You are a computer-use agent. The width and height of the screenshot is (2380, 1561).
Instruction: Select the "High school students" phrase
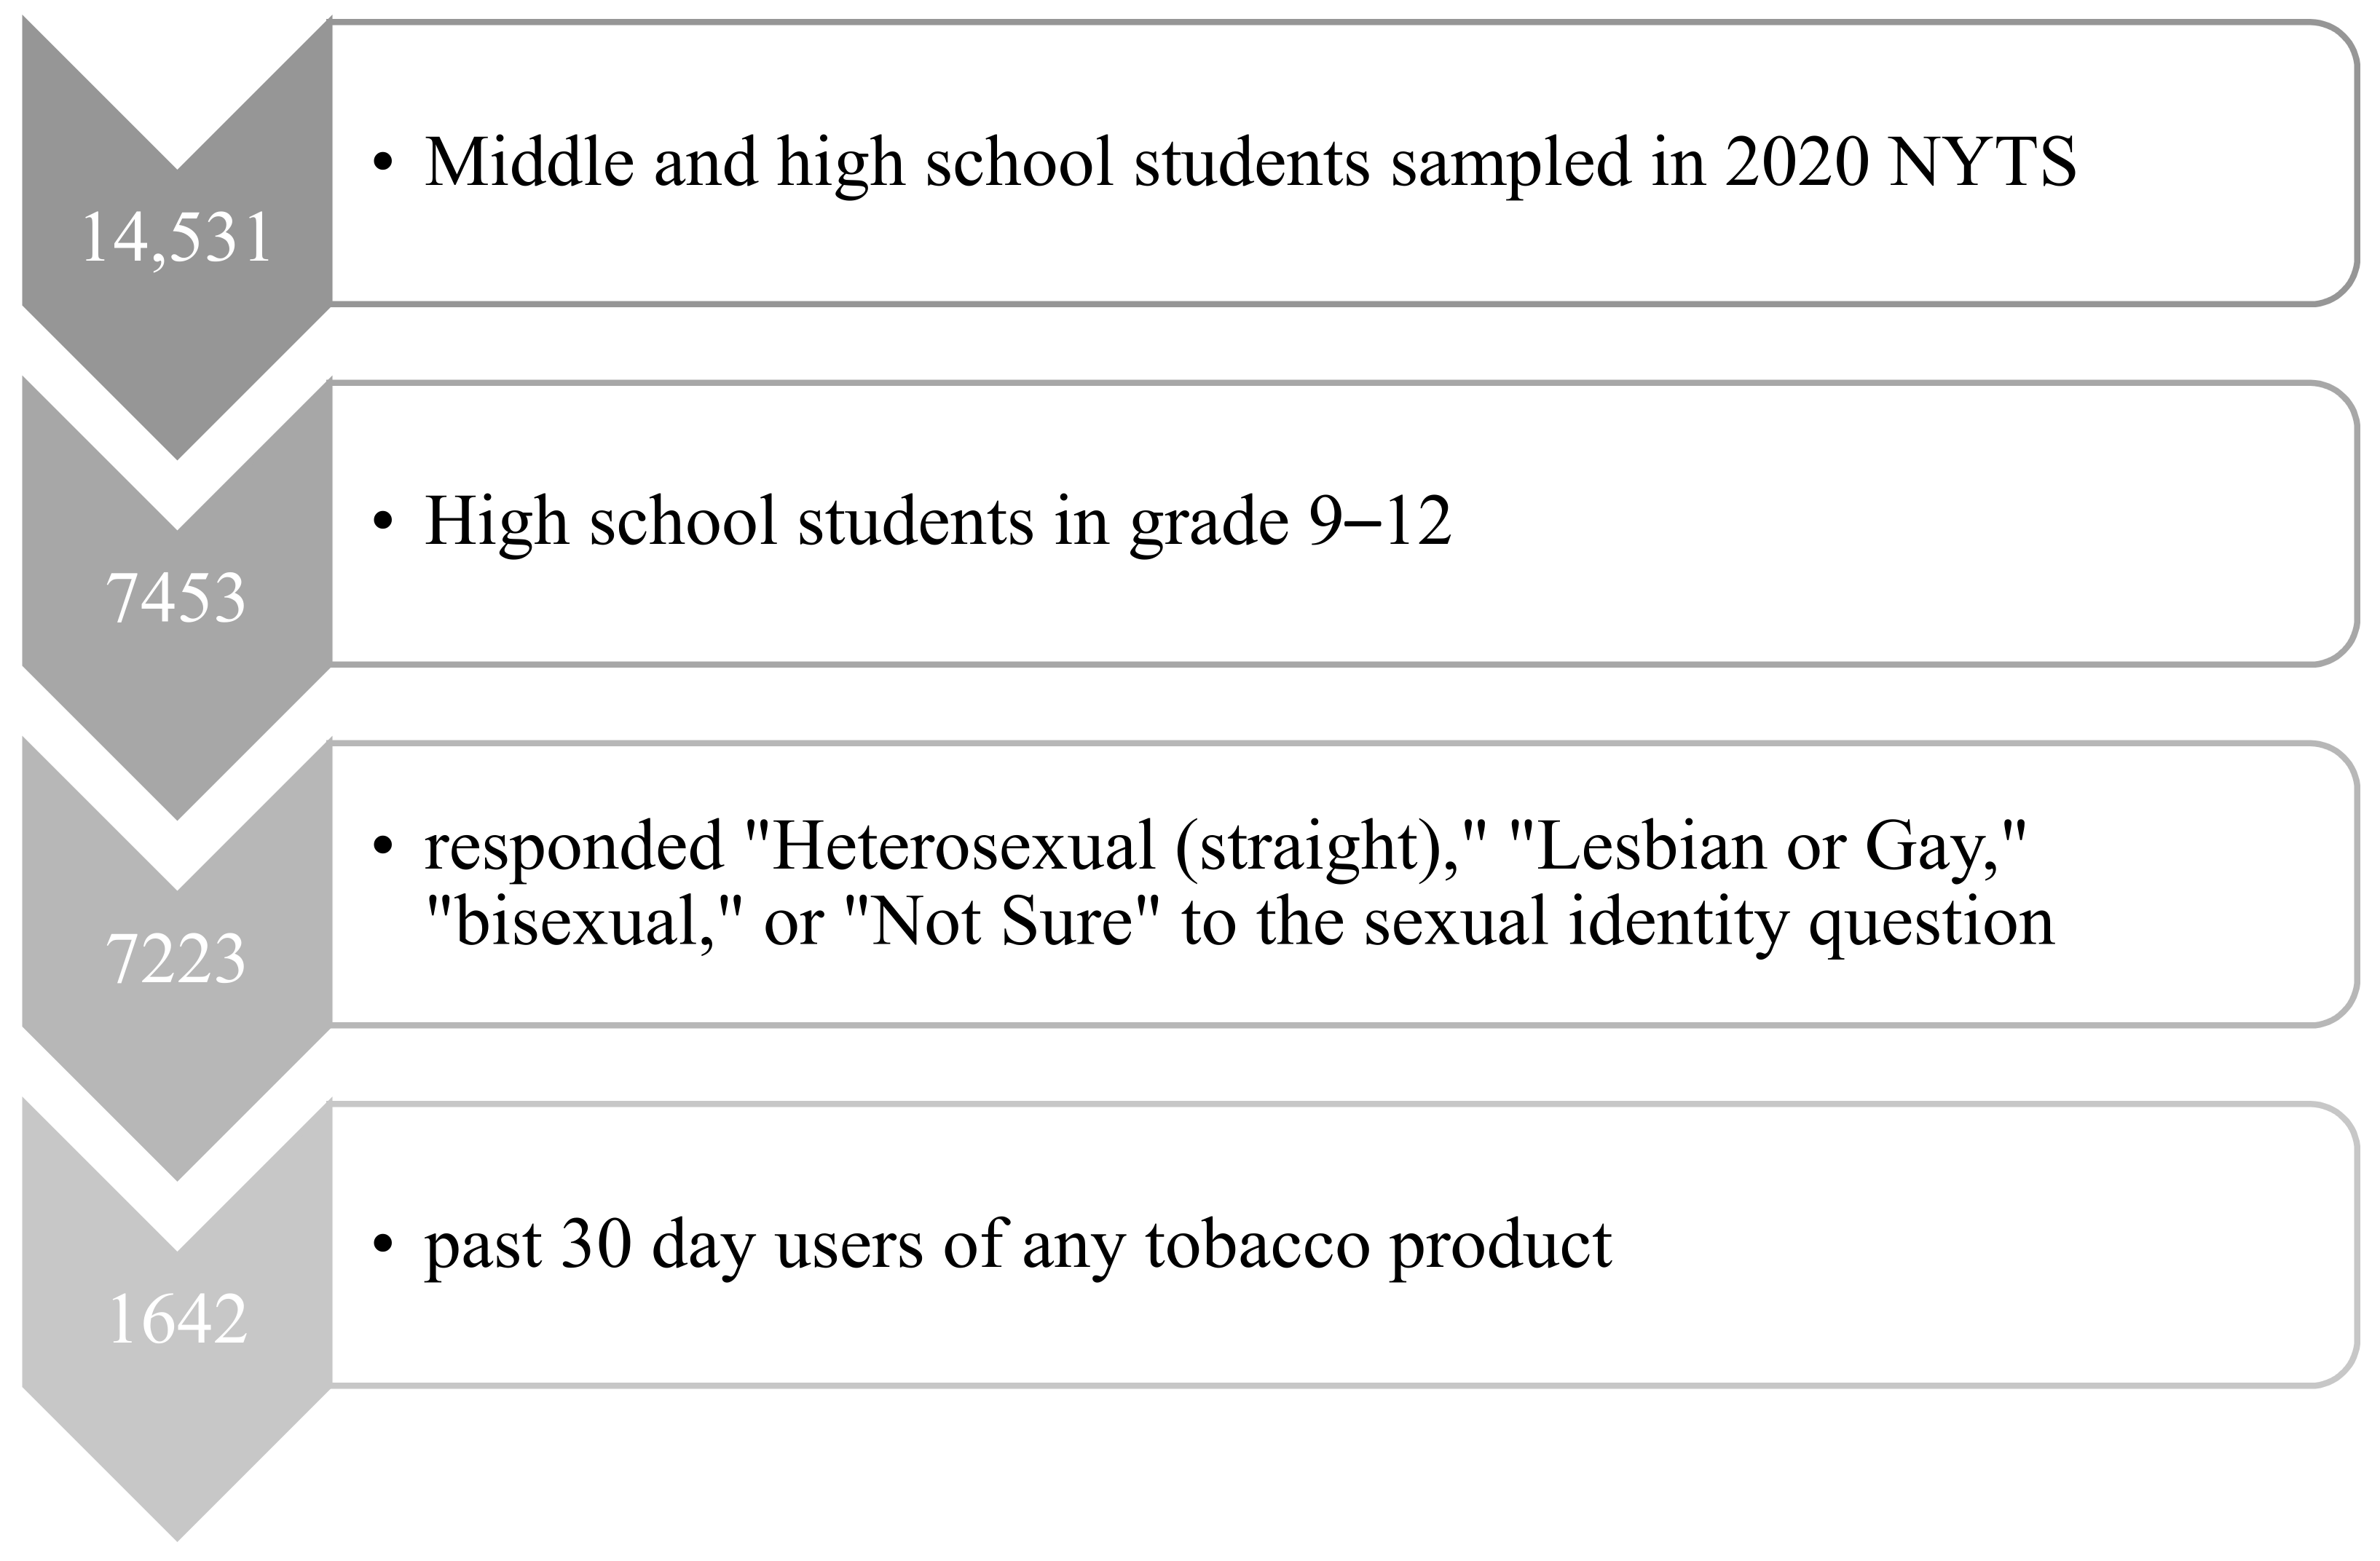(x=729, y=522)
